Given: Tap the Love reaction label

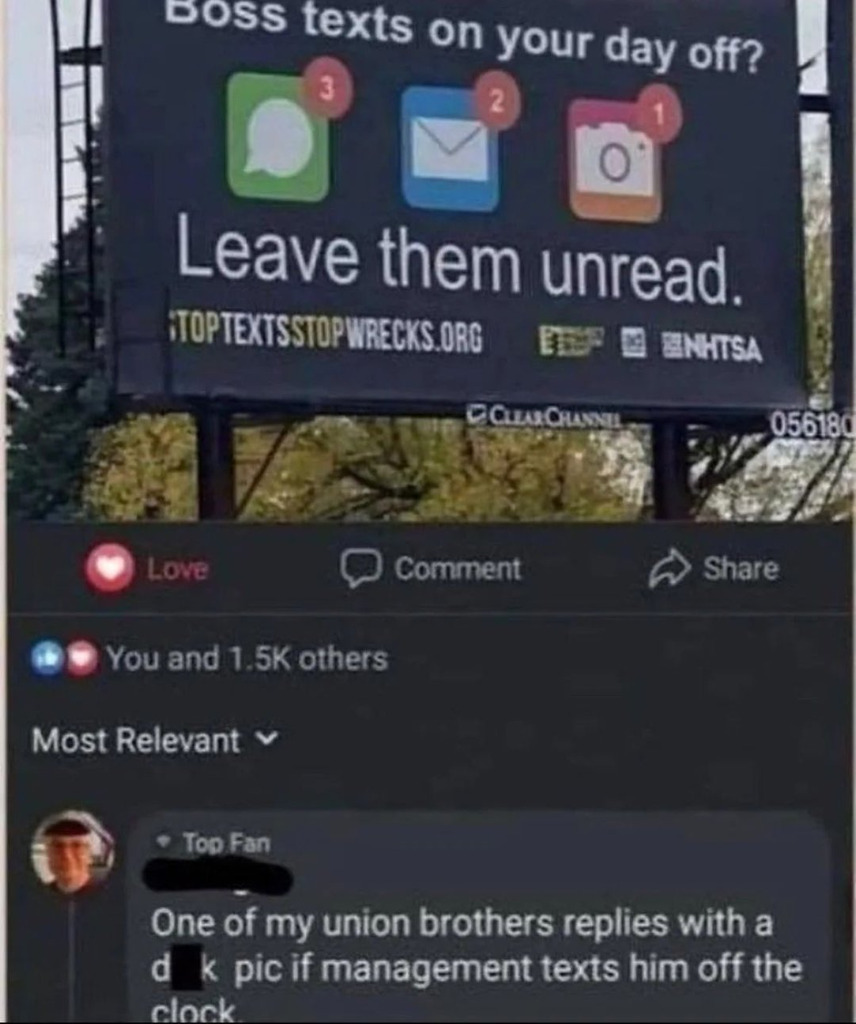Looking at the screenshot, I should pyautogui.click(x=178, y=569).
